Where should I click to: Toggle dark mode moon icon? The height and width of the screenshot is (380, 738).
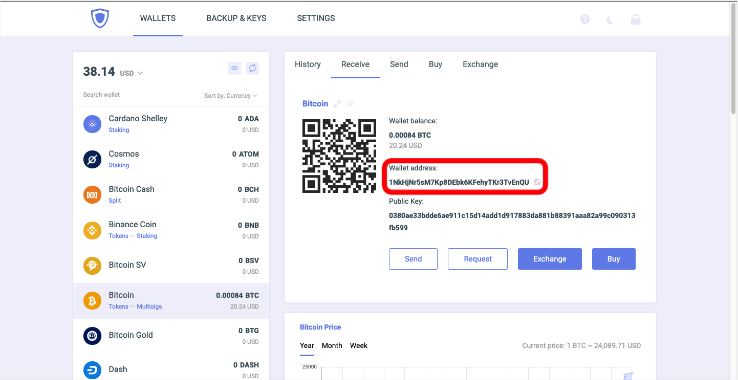click(610, 19)
